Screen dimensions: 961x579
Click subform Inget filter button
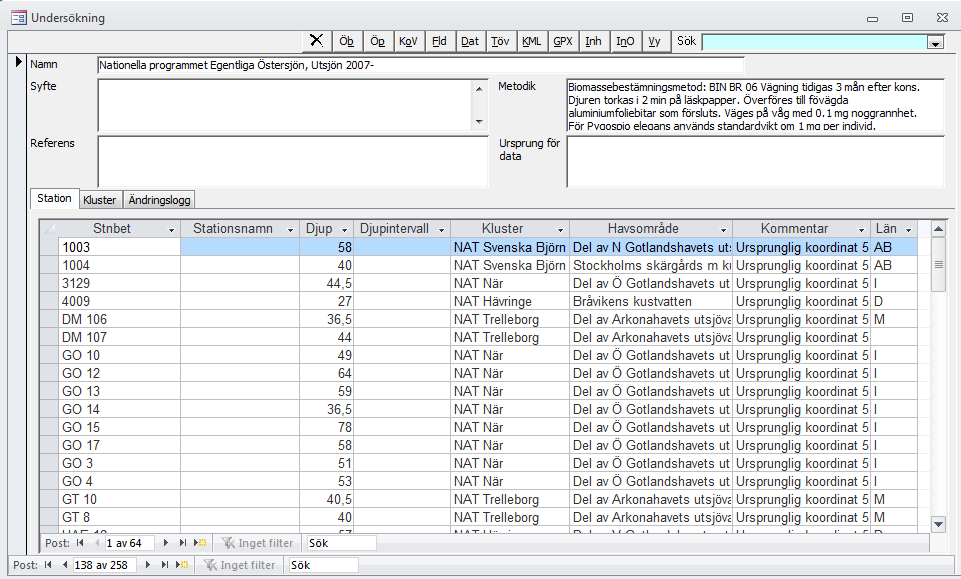click(x=257, y=543)
